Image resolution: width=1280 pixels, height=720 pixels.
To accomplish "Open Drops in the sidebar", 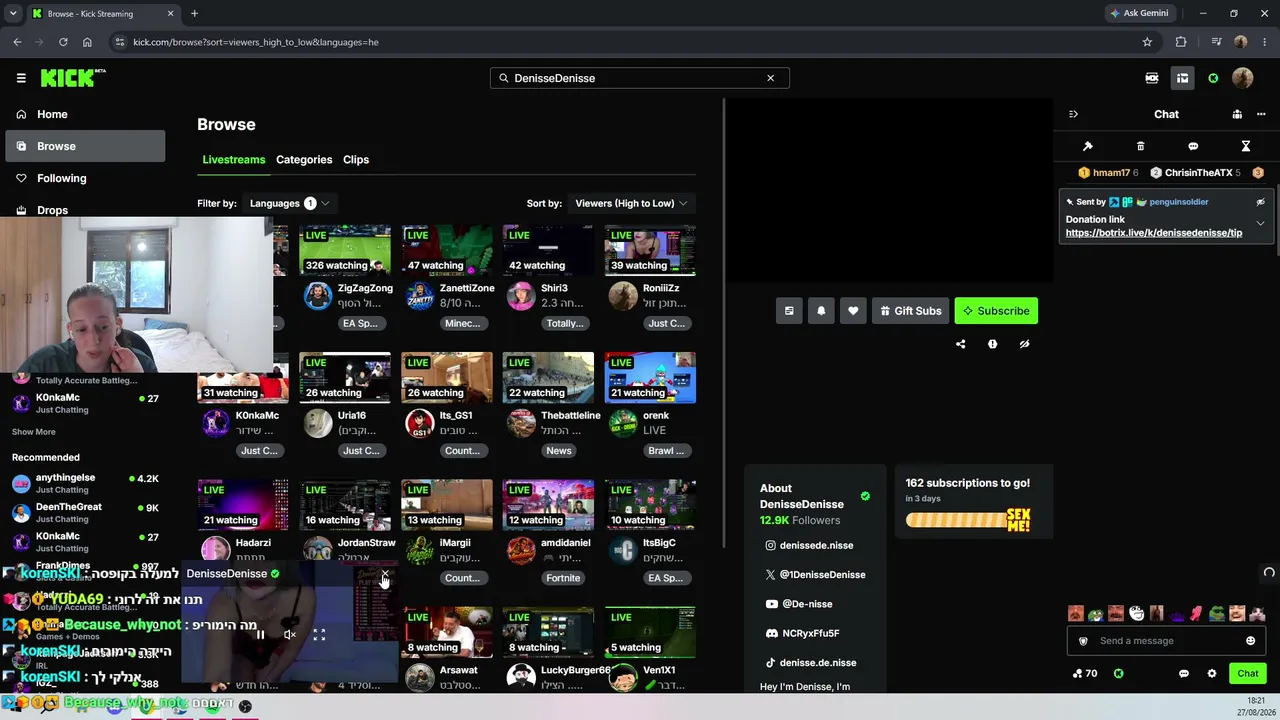I will [x=85, y=210].
